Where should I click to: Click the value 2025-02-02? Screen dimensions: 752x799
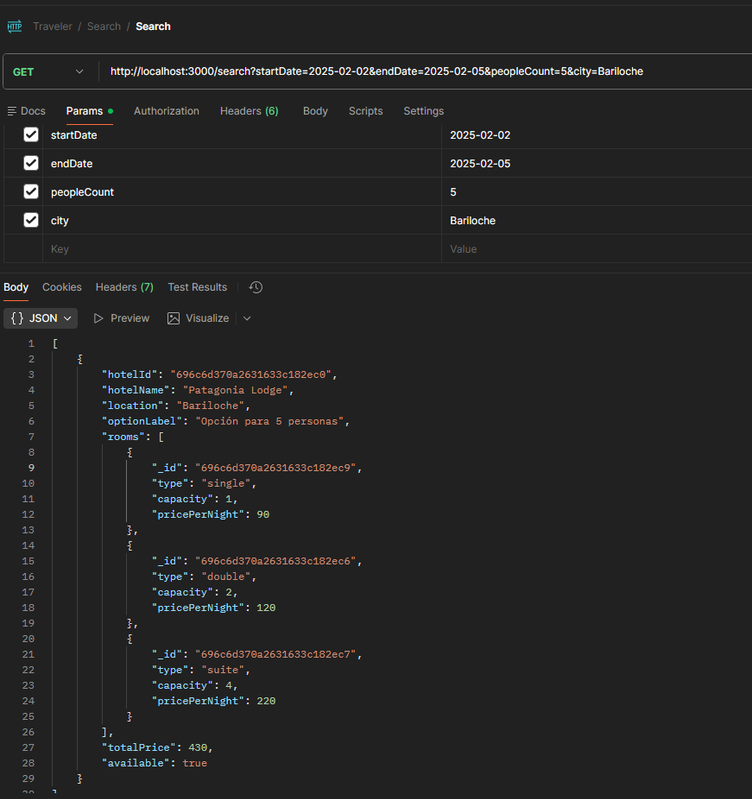pyautogui.click(x=480, y=135)
